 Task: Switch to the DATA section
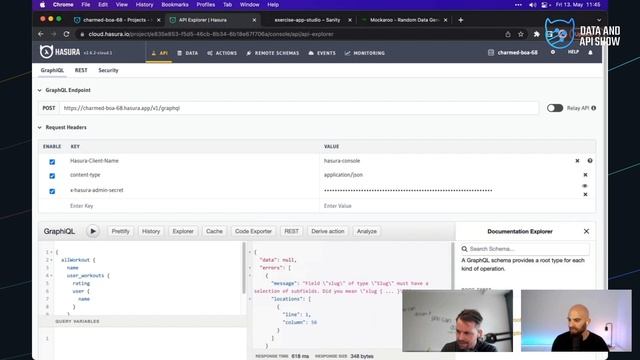188,53
